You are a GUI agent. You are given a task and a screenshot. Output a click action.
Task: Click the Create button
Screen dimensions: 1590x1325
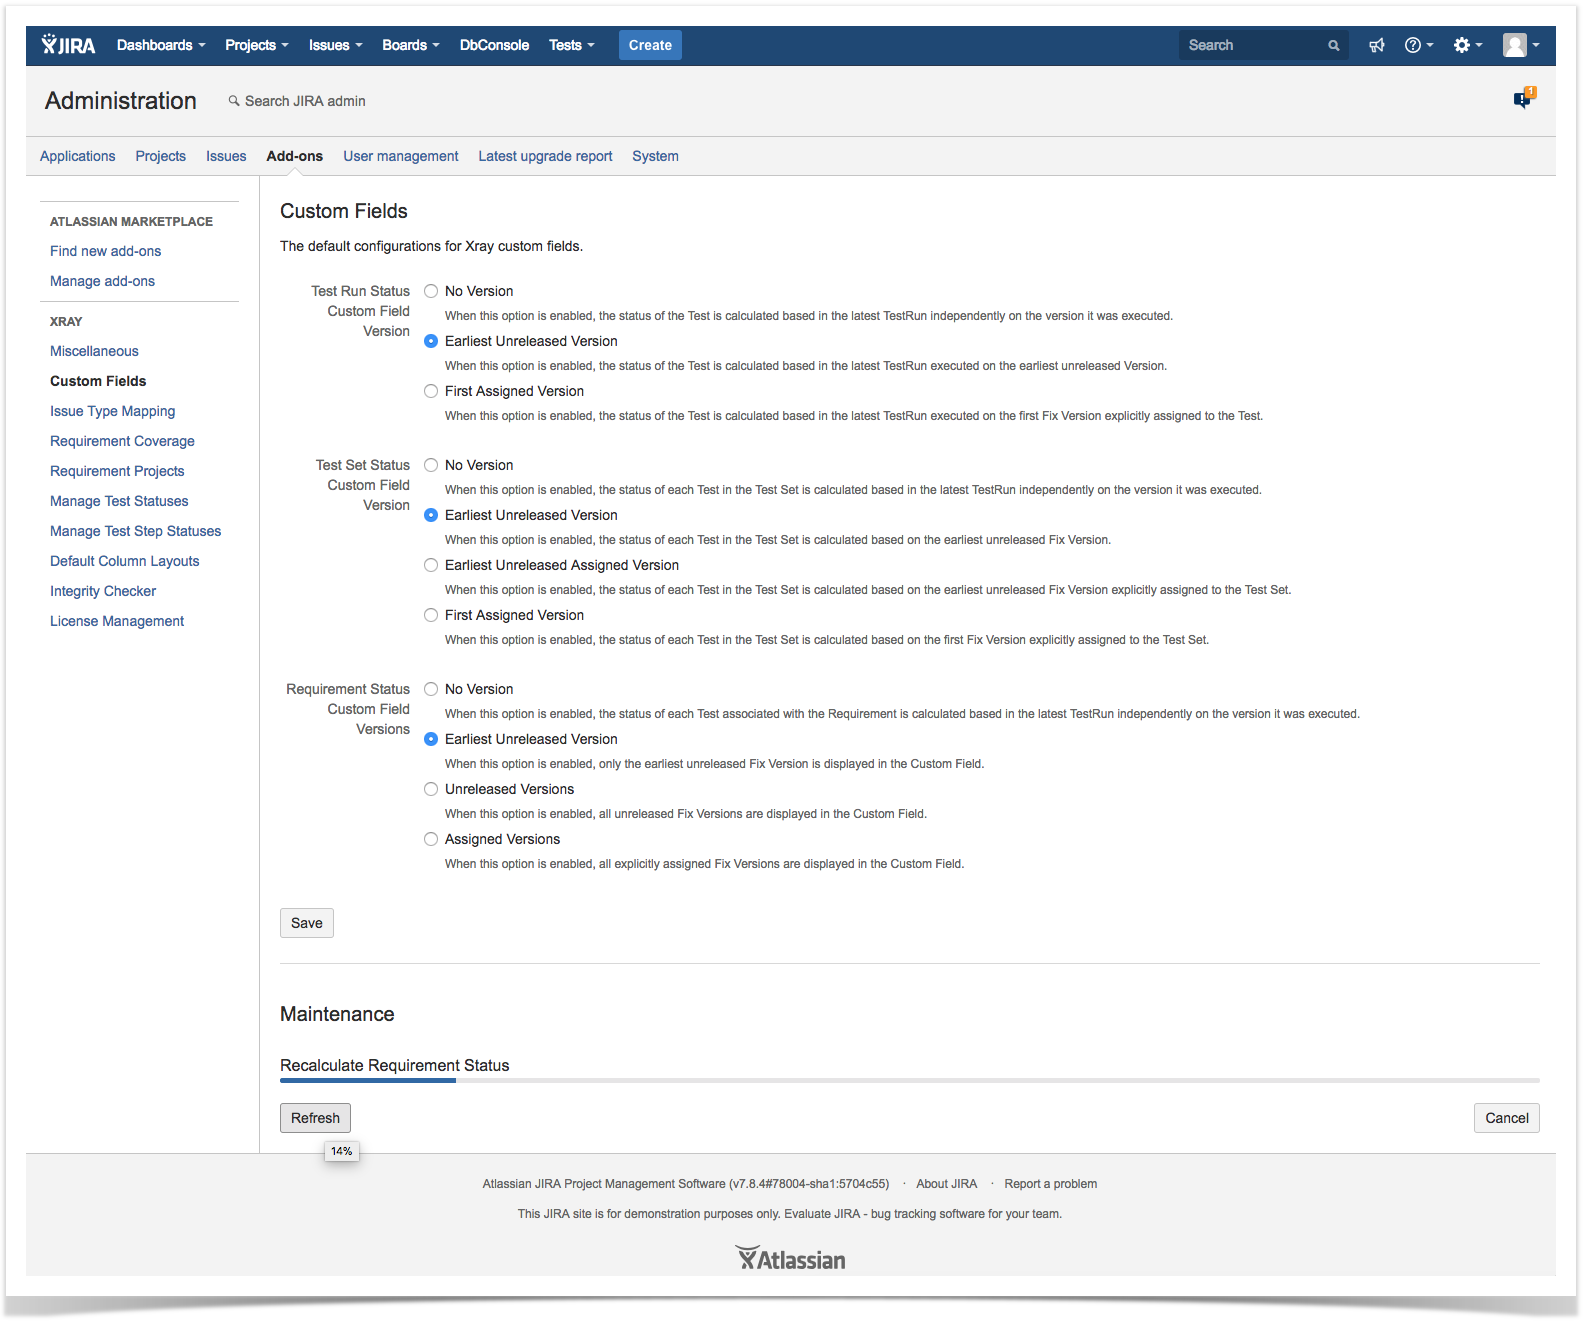click(x=650, y=45)
